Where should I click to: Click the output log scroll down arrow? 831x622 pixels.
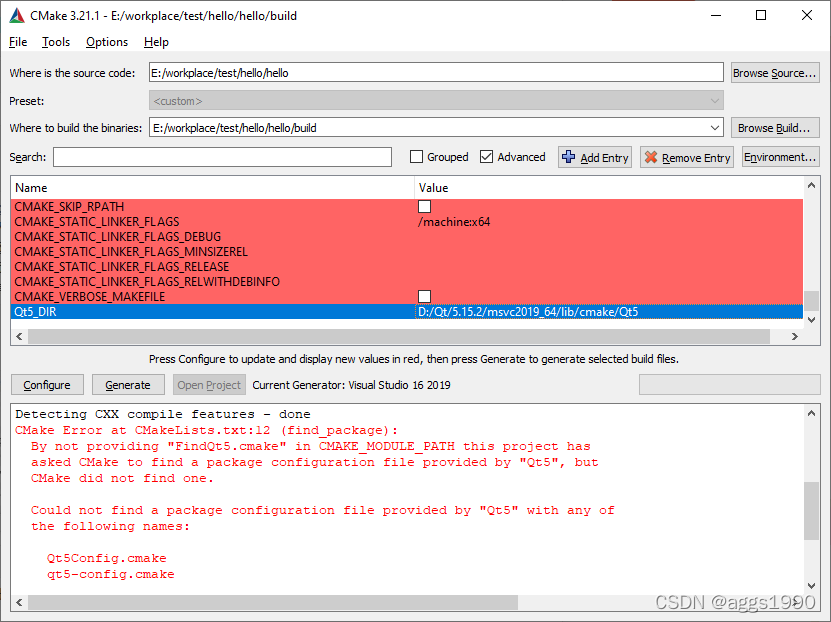[x=811, y=585]
